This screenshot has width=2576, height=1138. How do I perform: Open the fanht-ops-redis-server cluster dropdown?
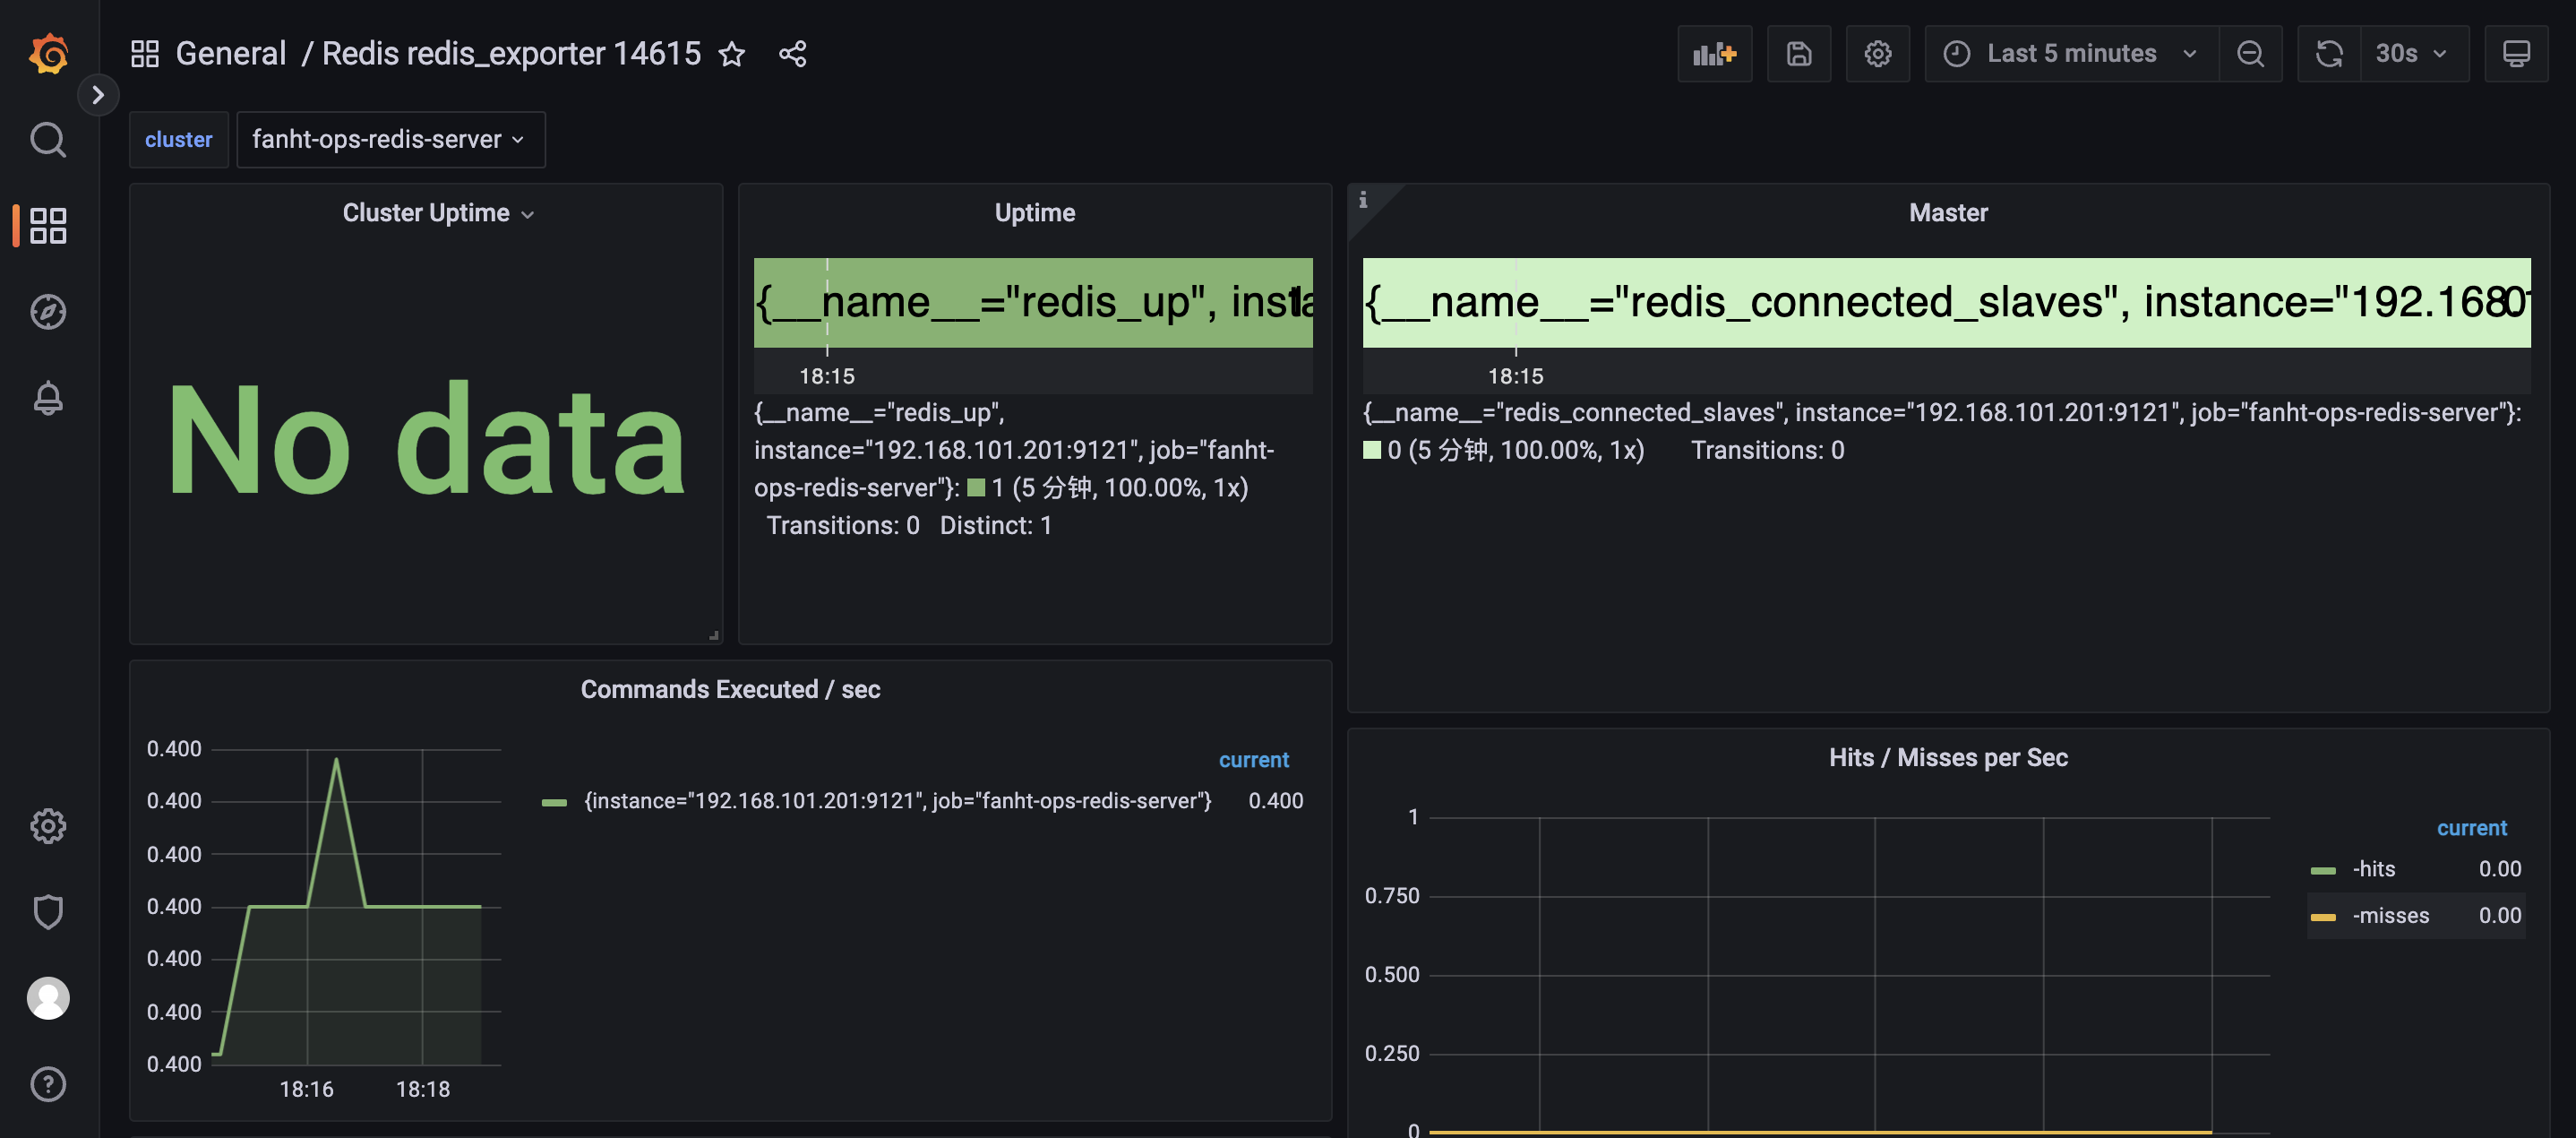(x=390, y=140)
